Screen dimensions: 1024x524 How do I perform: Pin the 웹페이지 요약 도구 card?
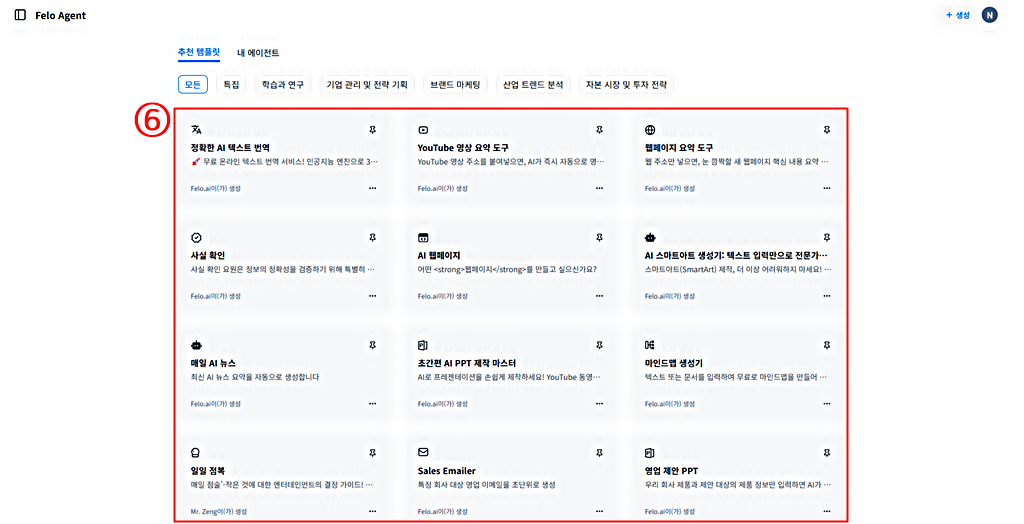[x=827, y=130]
